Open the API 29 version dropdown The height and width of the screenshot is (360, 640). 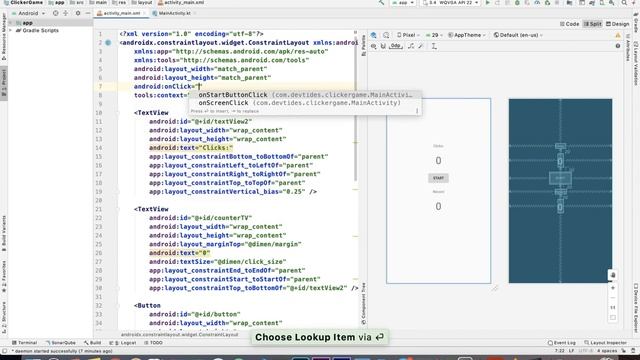434,35
